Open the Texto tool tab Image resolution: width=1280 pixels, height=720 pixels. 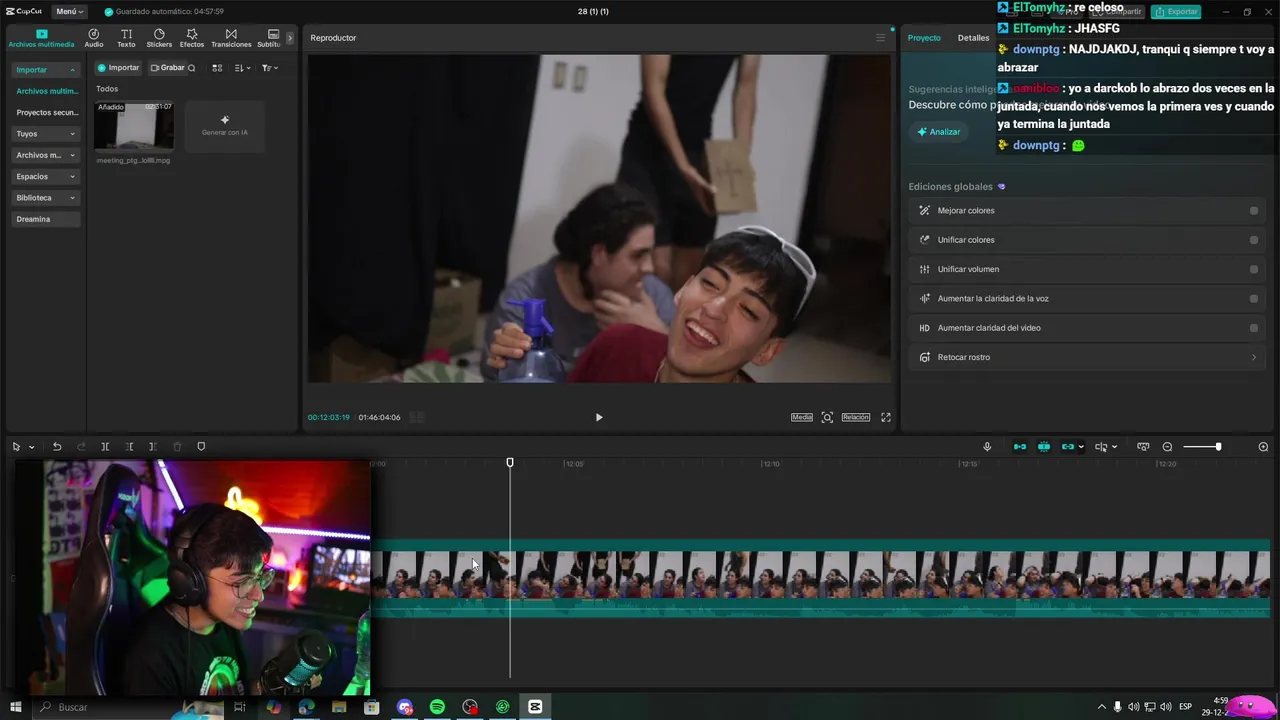(126, 38)
